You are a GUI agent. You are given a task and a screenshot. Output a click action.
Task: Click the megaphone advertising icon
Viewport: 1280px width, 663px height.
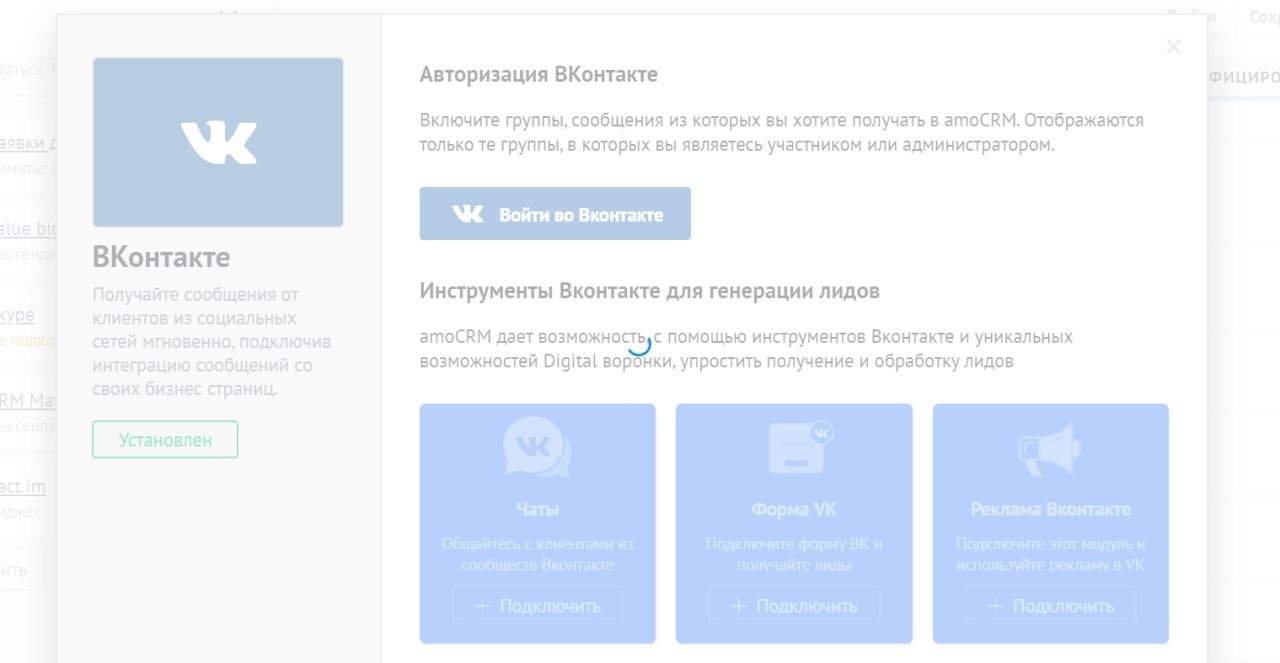point(1050,448)
